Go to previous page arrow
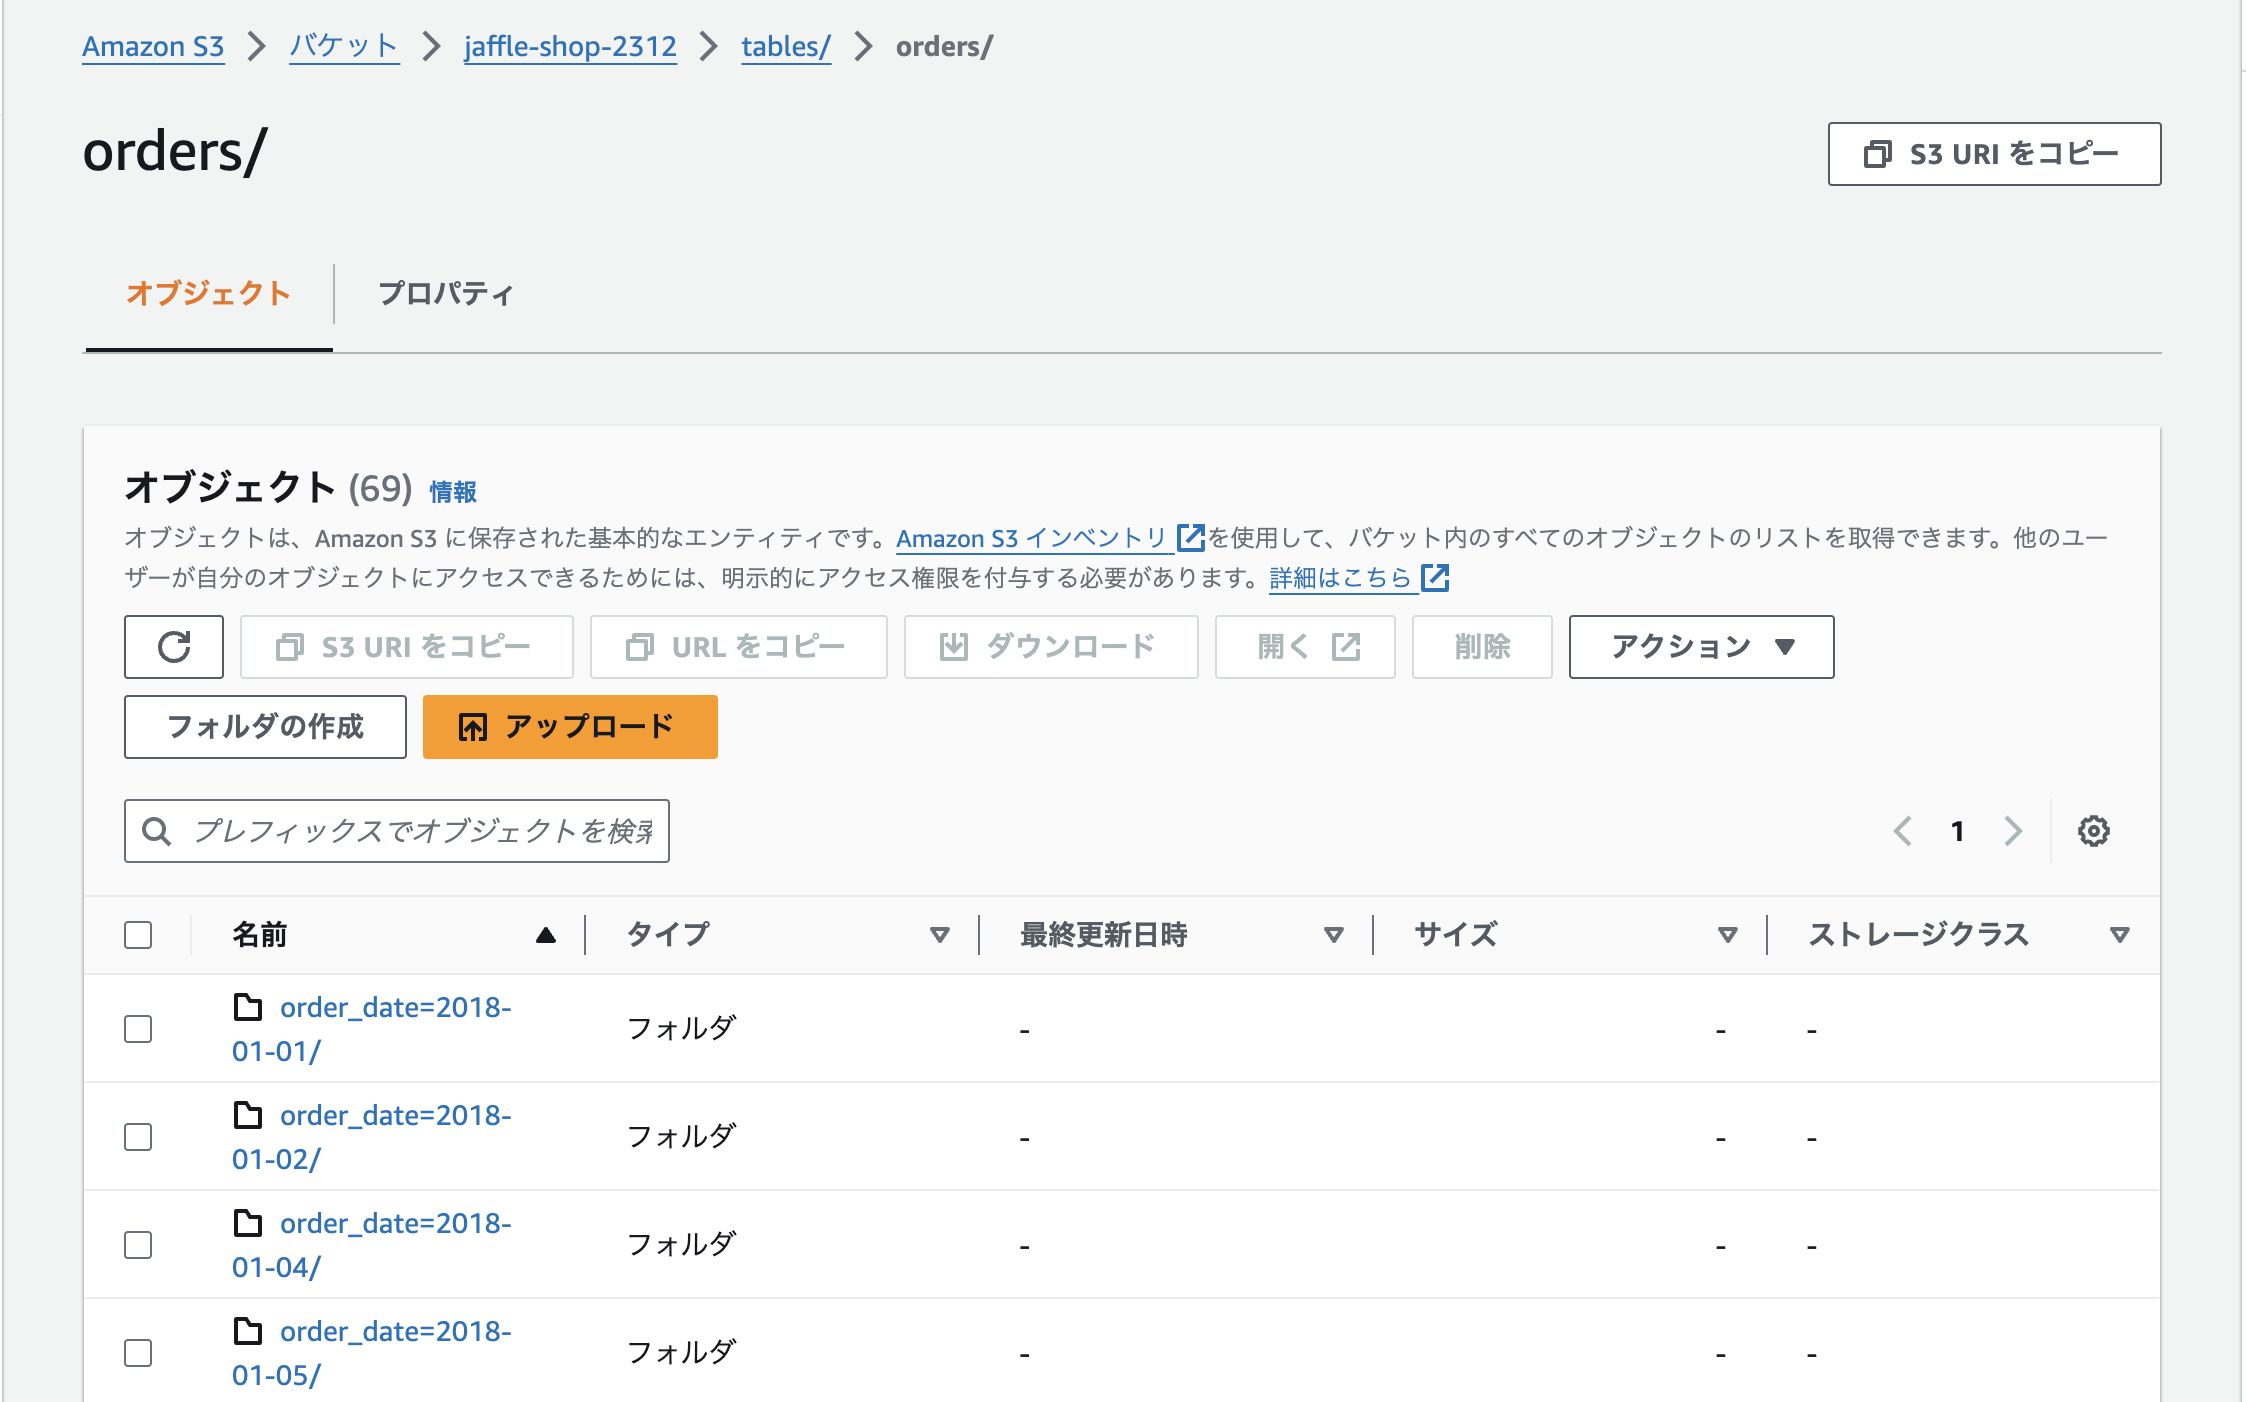The image size is (2246, 1402). pos(1903,831)
